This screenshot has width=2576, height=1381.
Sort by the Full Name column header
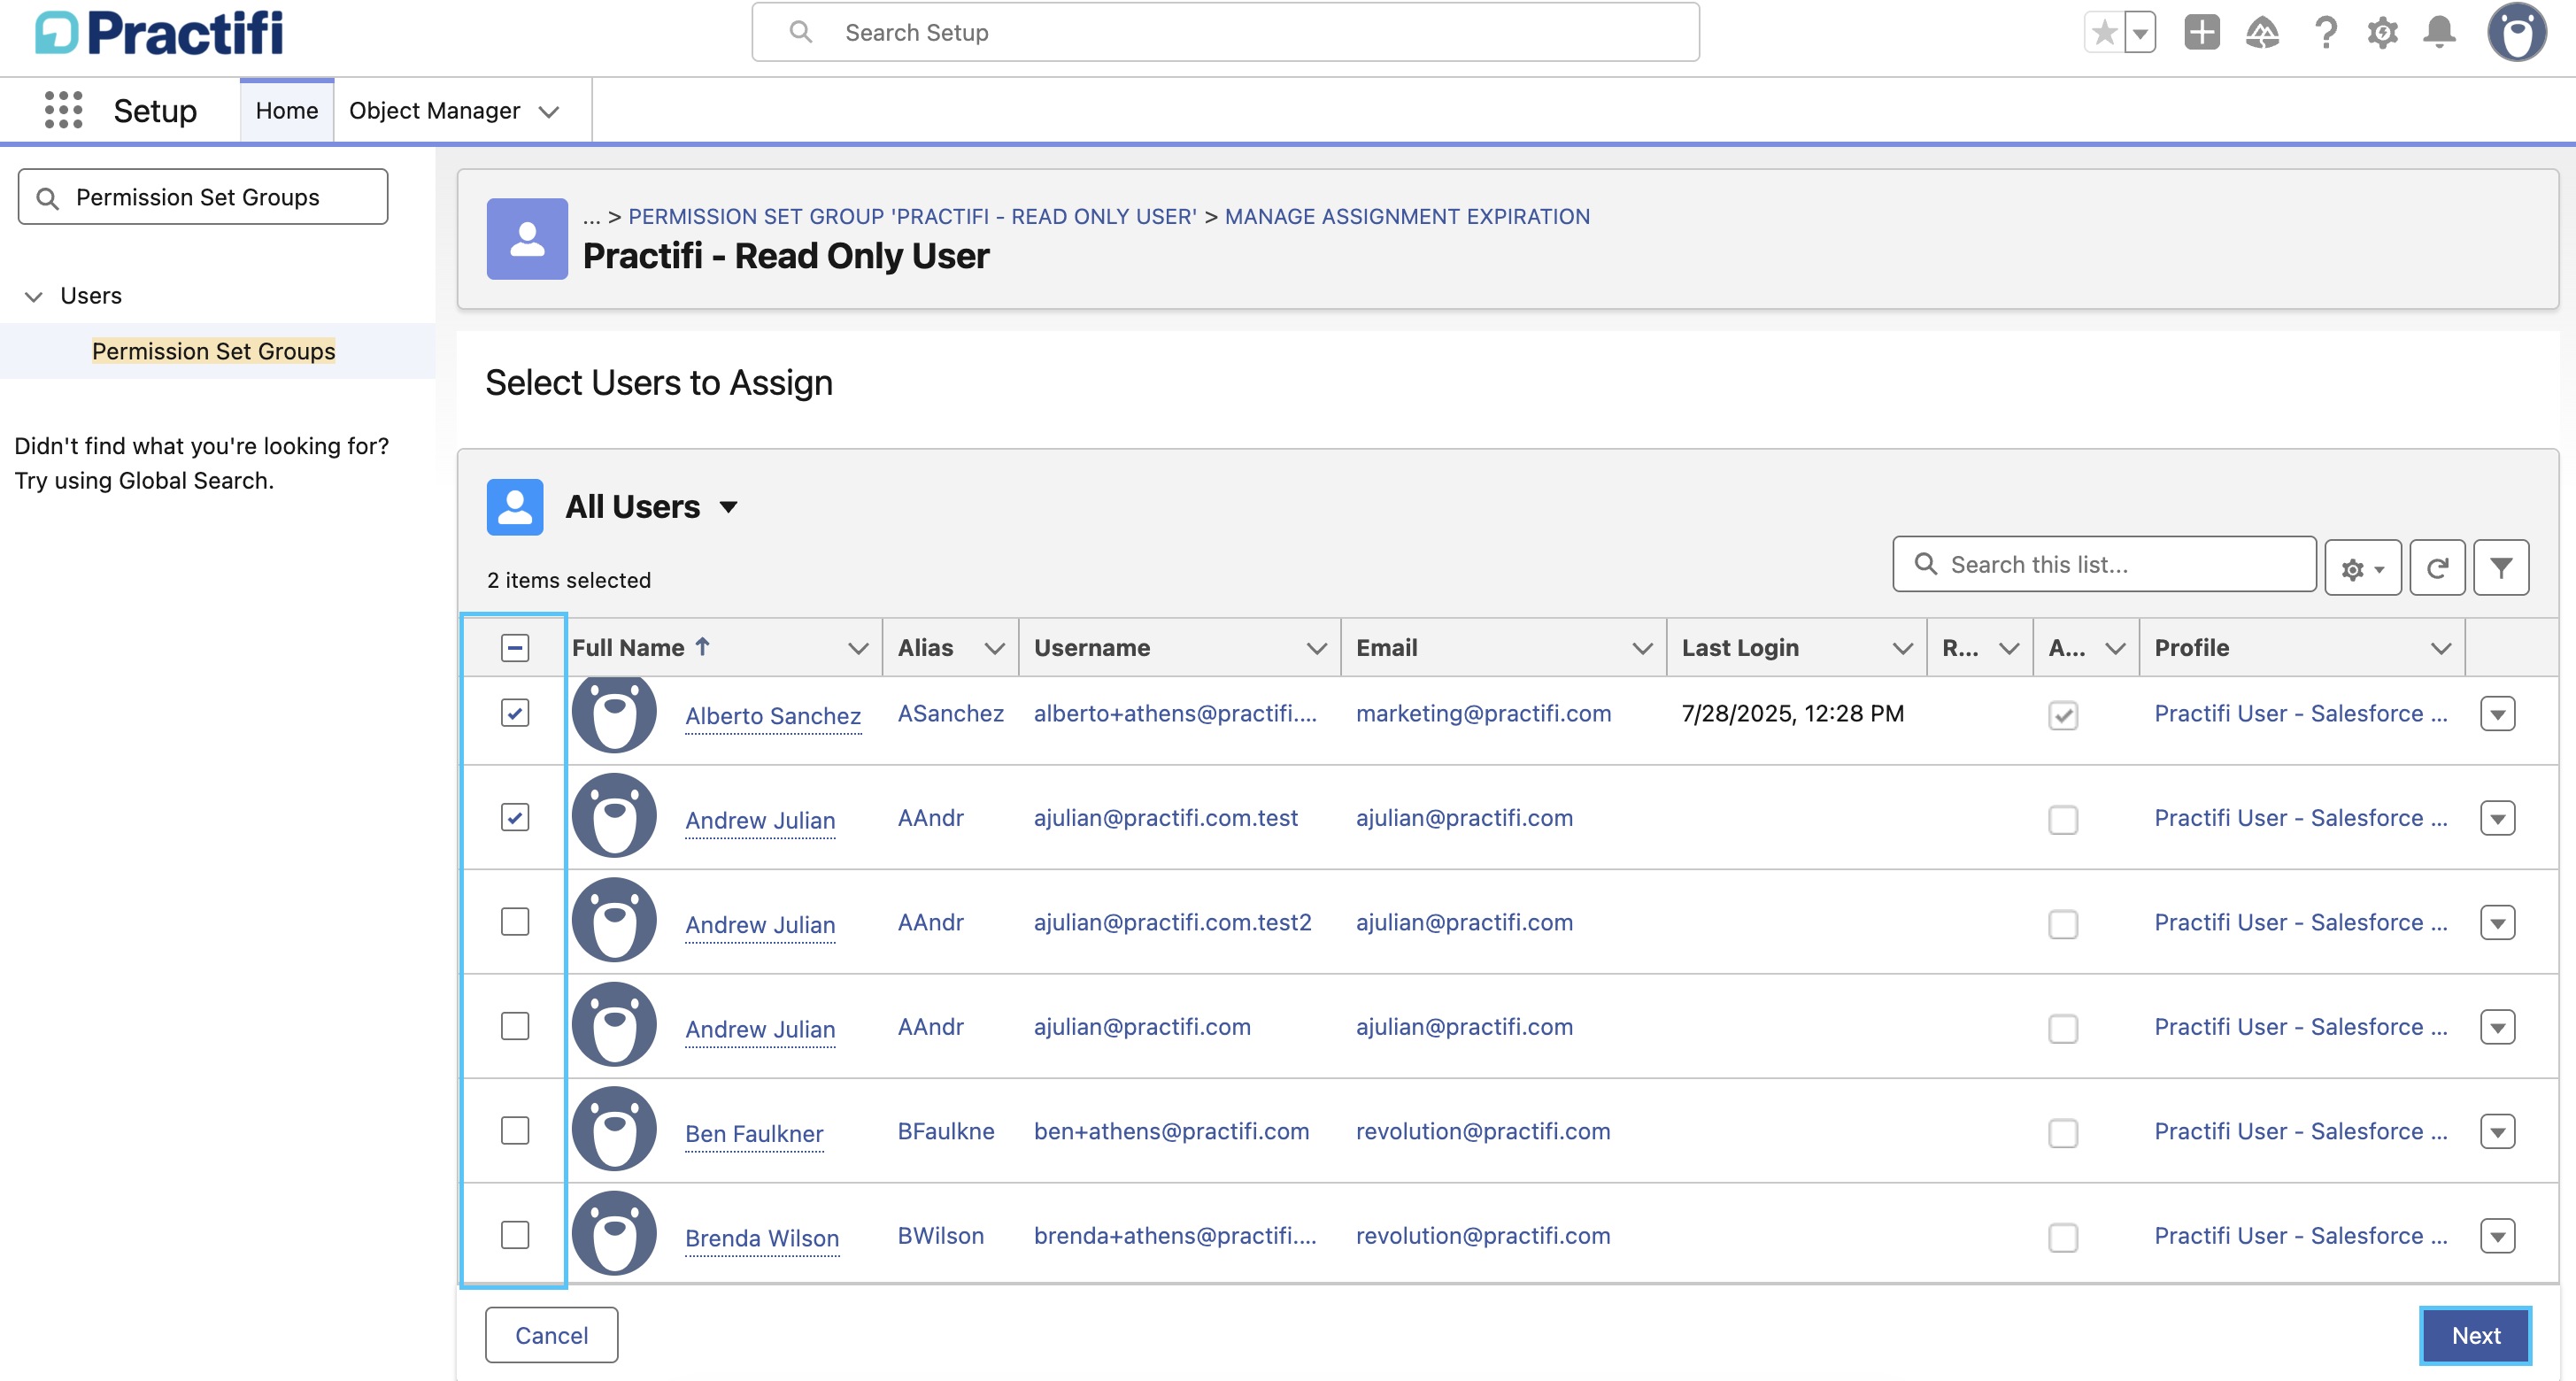(628, 648)
